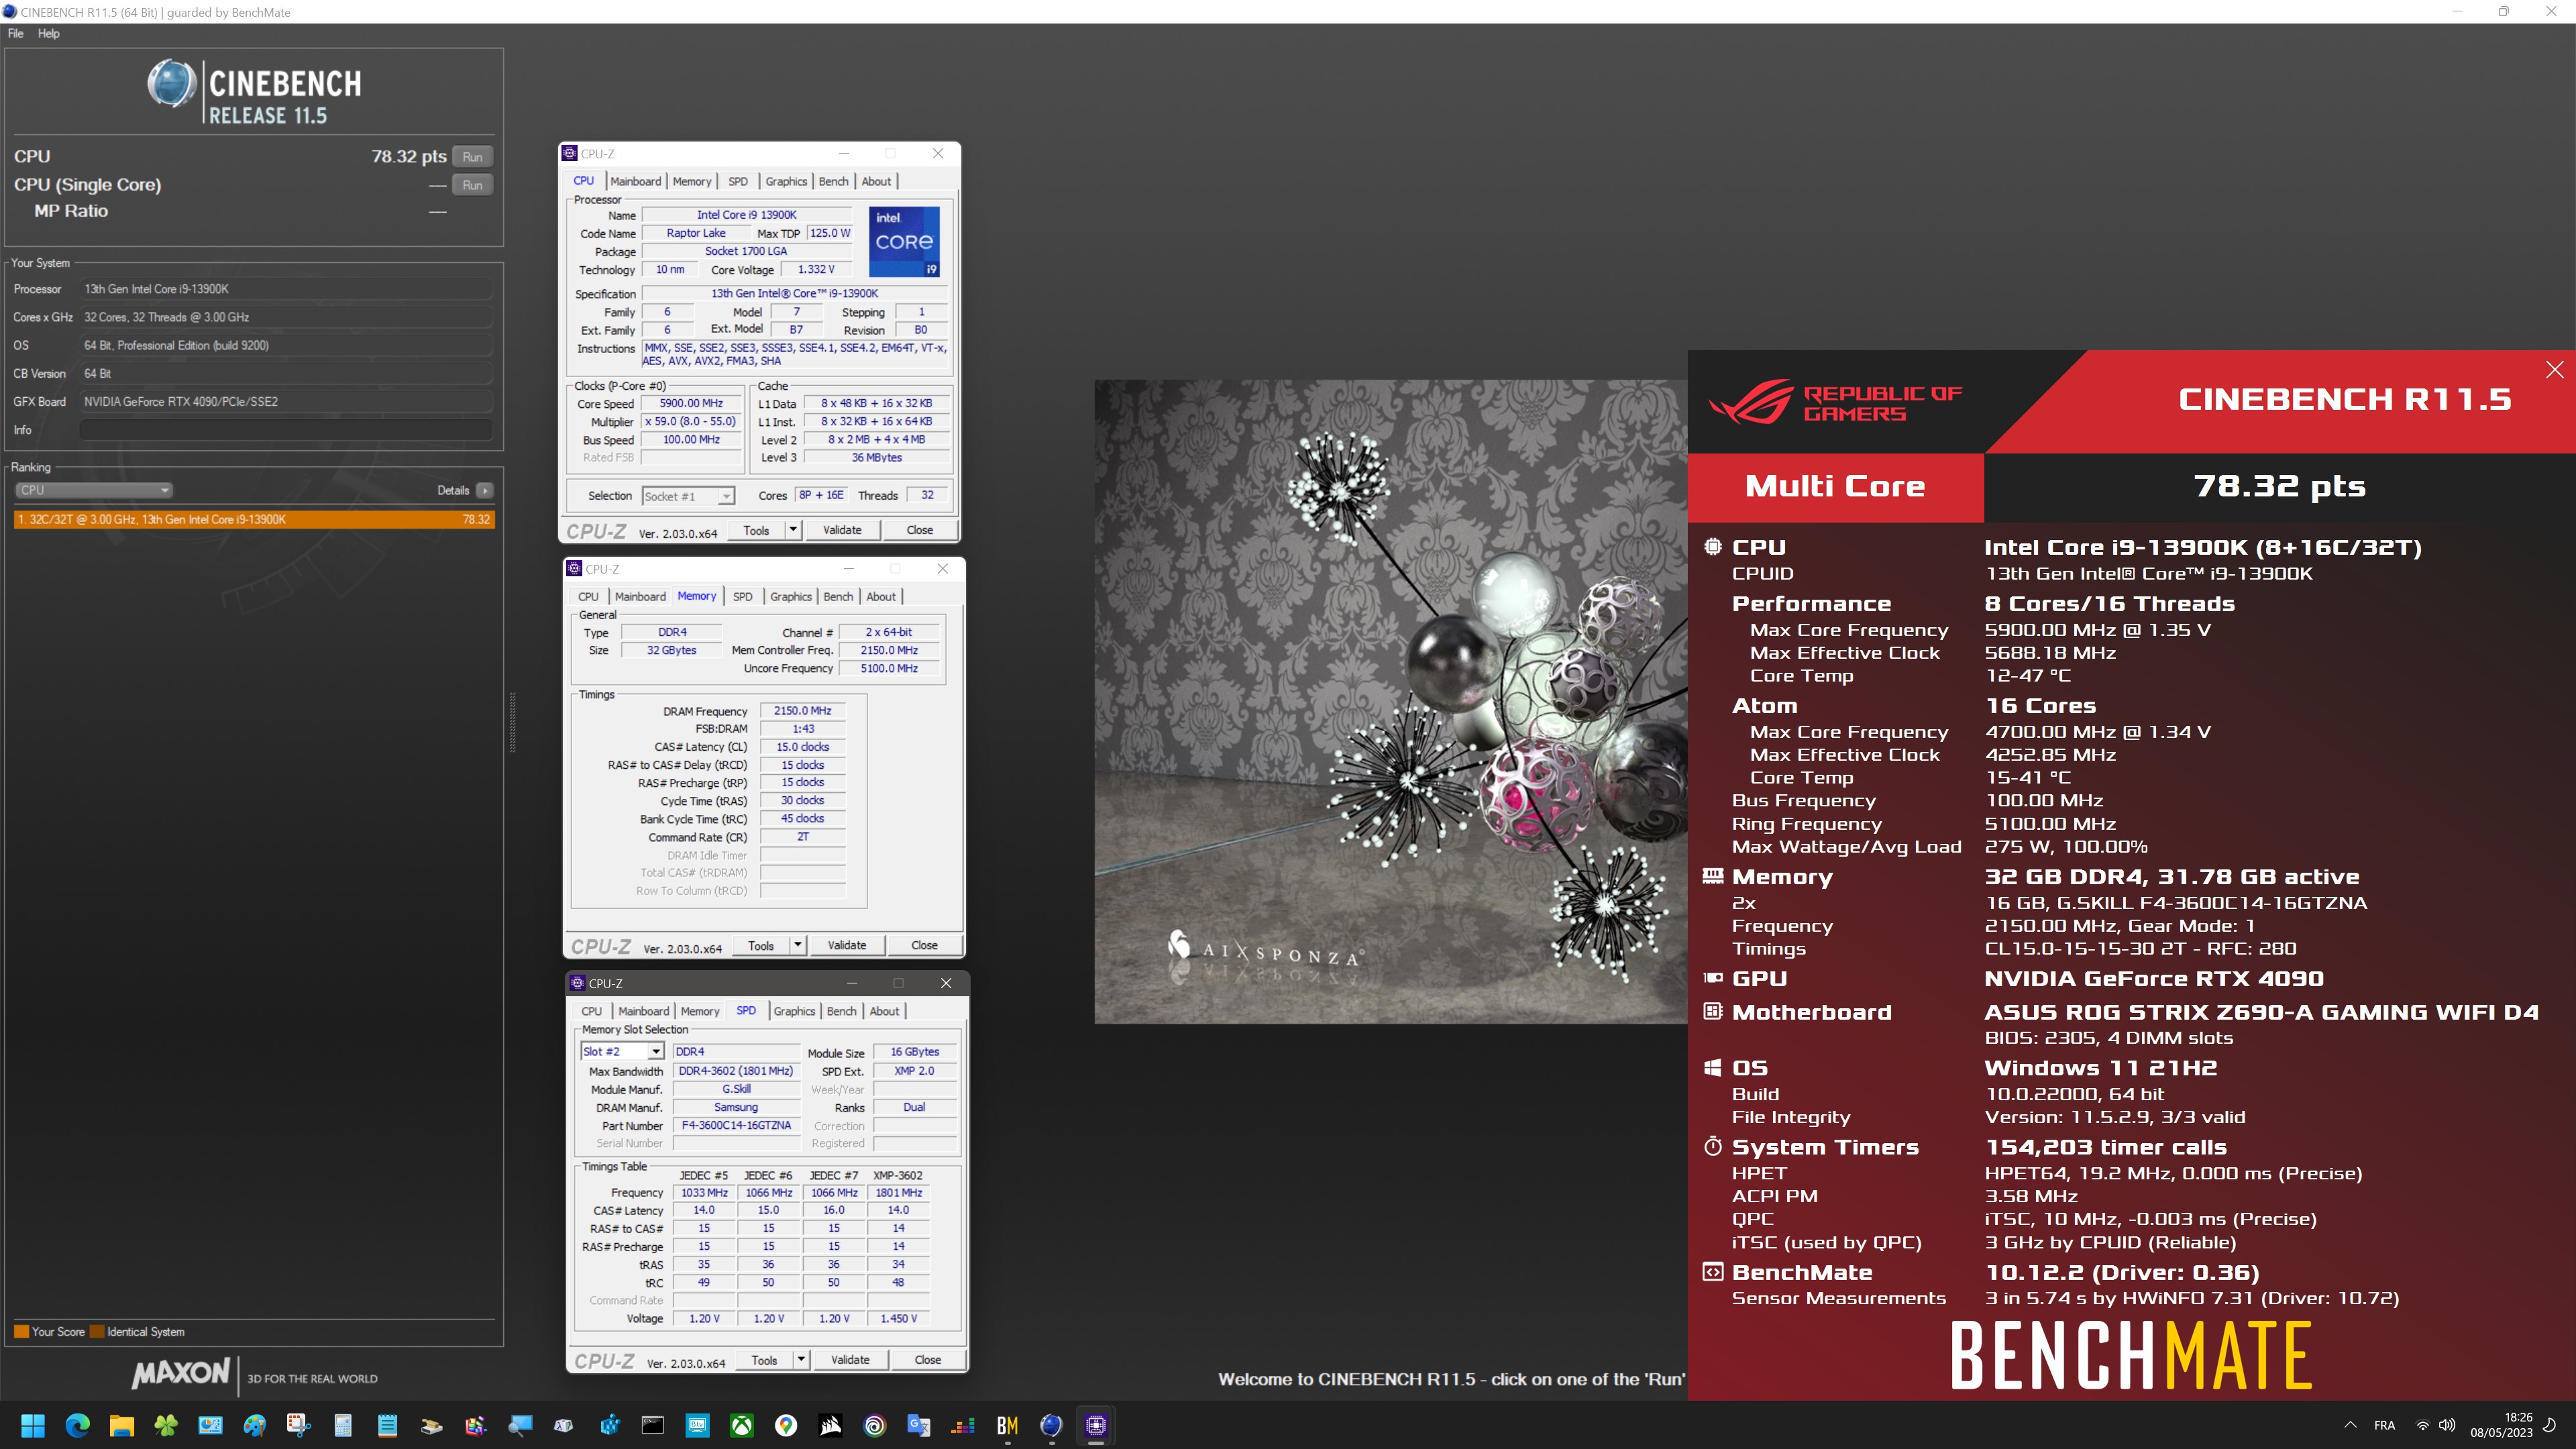This screenshot has width=2576, height=1449.
Task: Open the Paint palette icon in taskbar
Action: coord(254,1425)
